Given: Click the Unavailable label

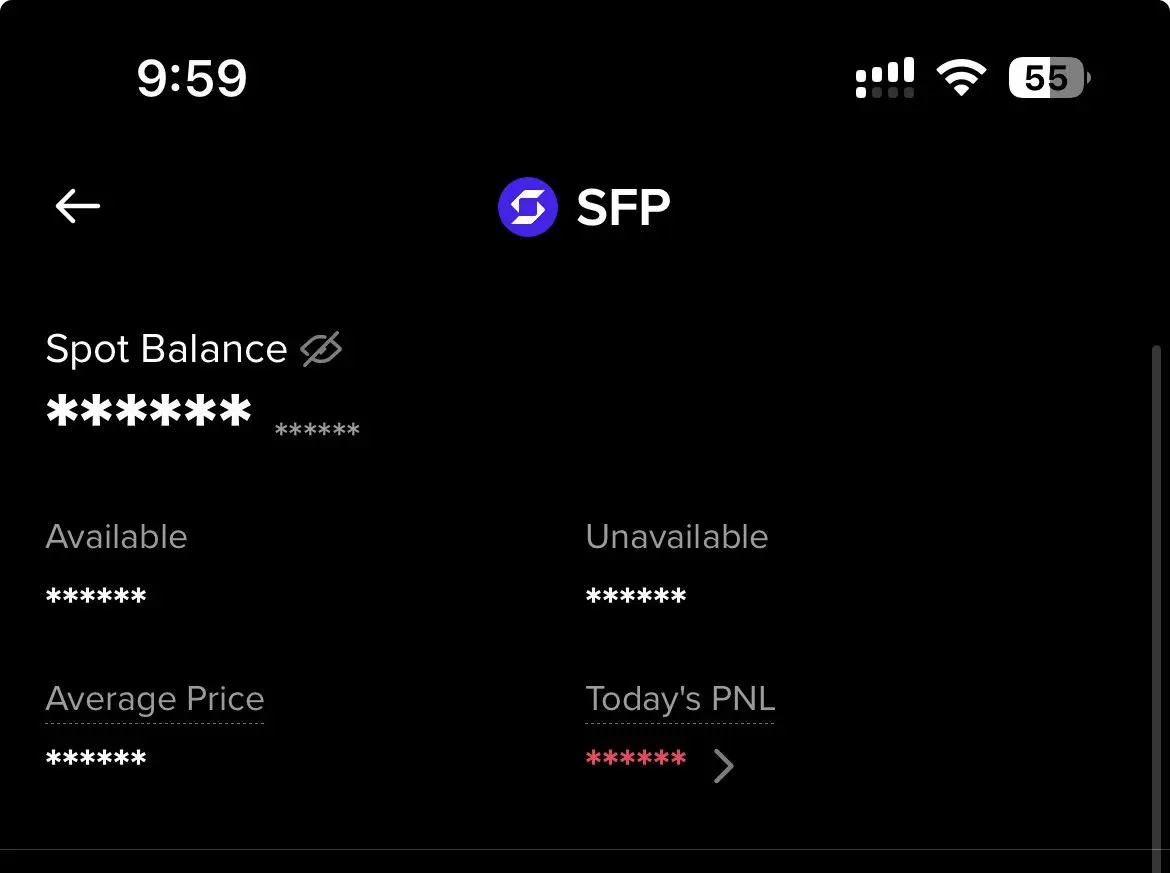Looking at the screenshot, I should [x=677, y=537].
